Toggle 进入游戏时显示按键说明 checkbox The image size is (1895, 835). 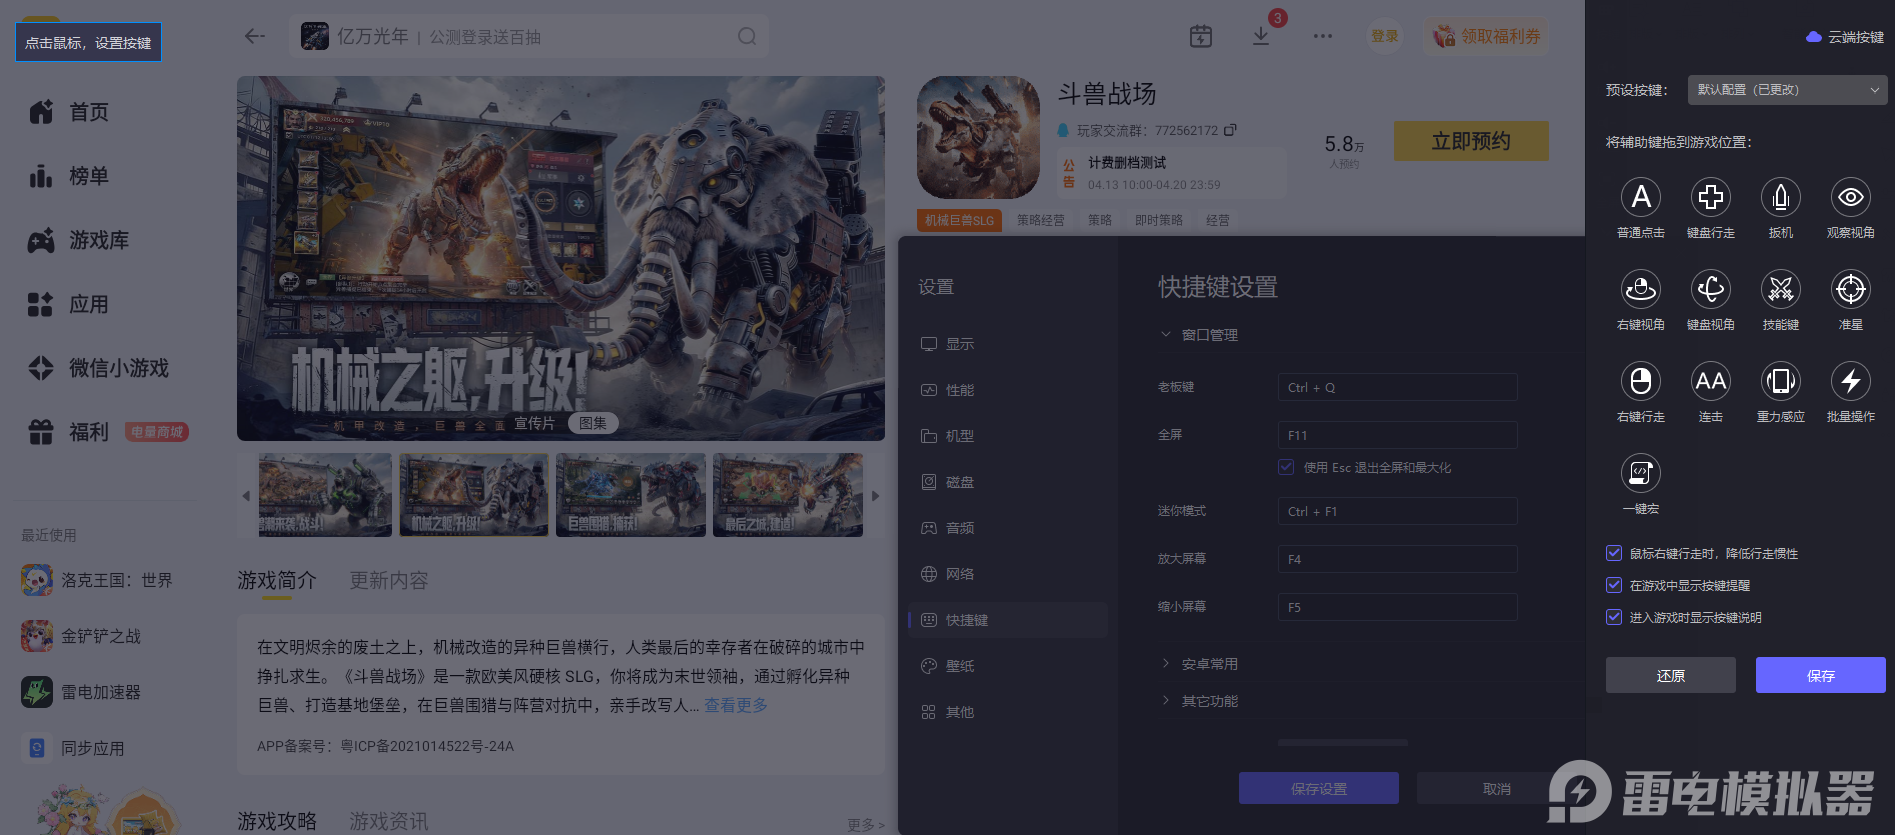1613,617
